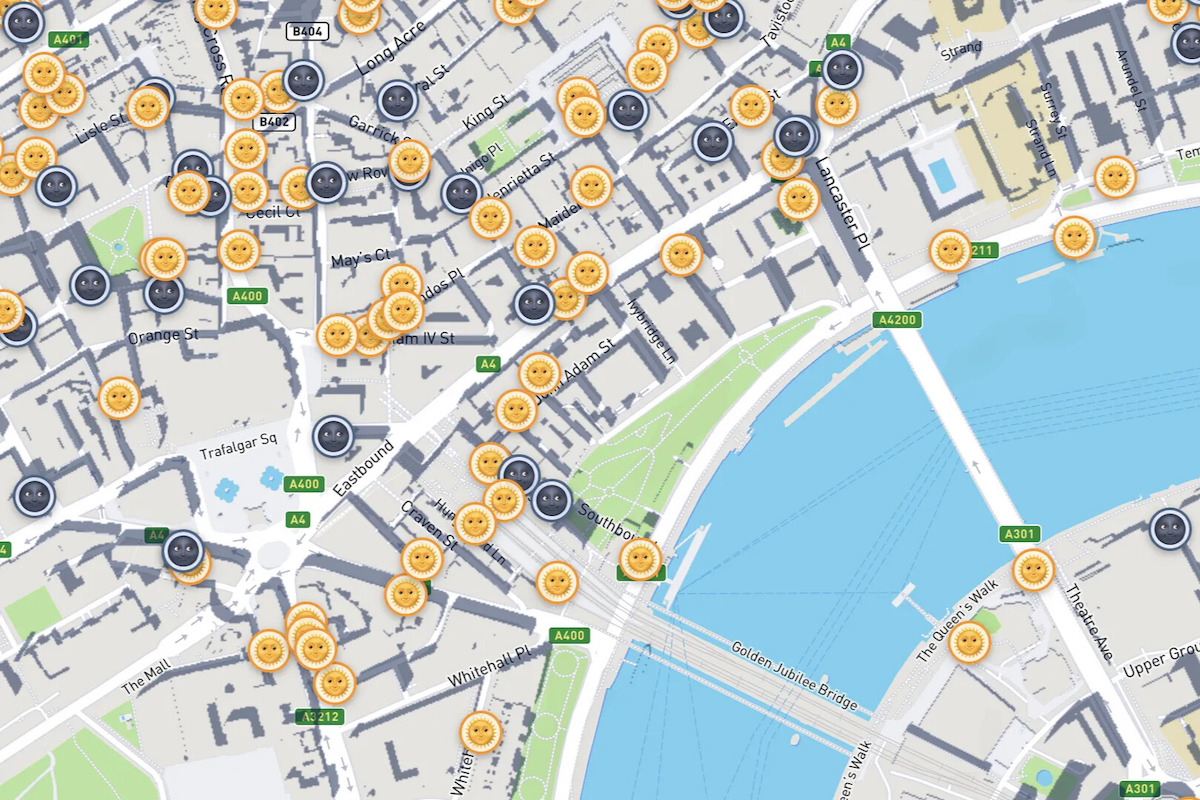Select the moon marker beside Theatre Ave
This screenshot has width=1200, height=800.
point(1169,528)
